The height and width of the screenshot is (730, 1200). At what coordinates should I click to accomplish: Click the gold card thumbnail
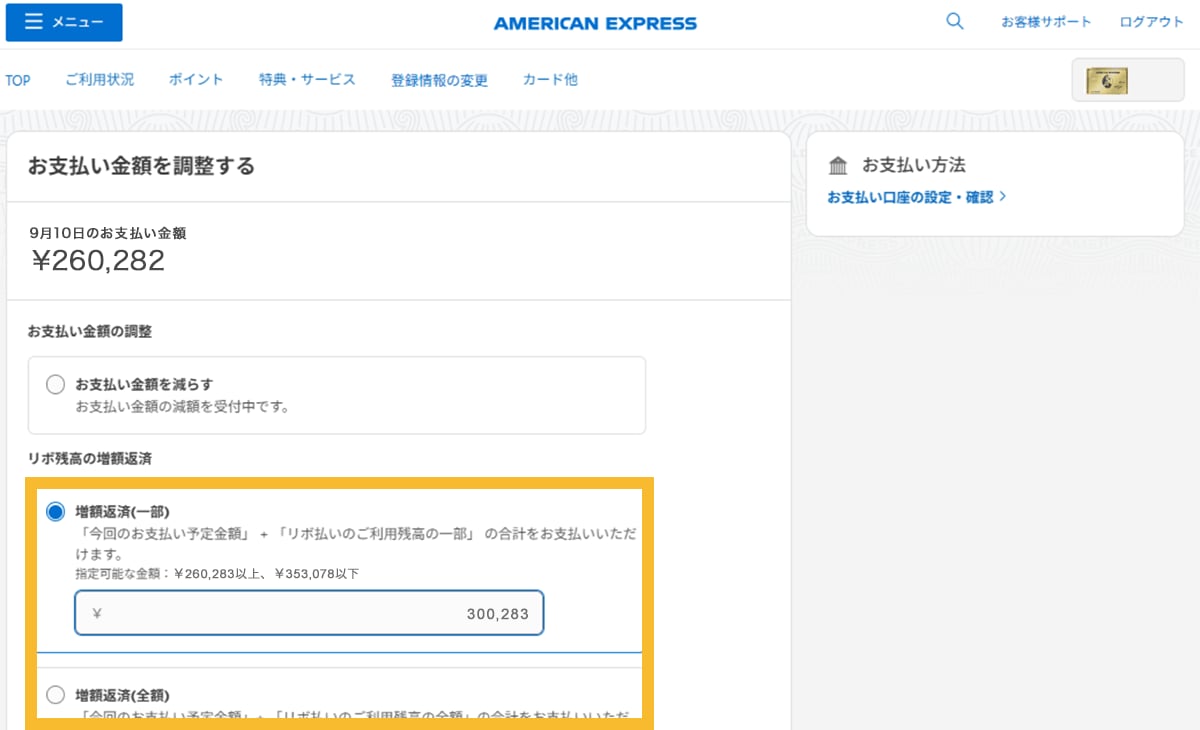pos(1107,80)
